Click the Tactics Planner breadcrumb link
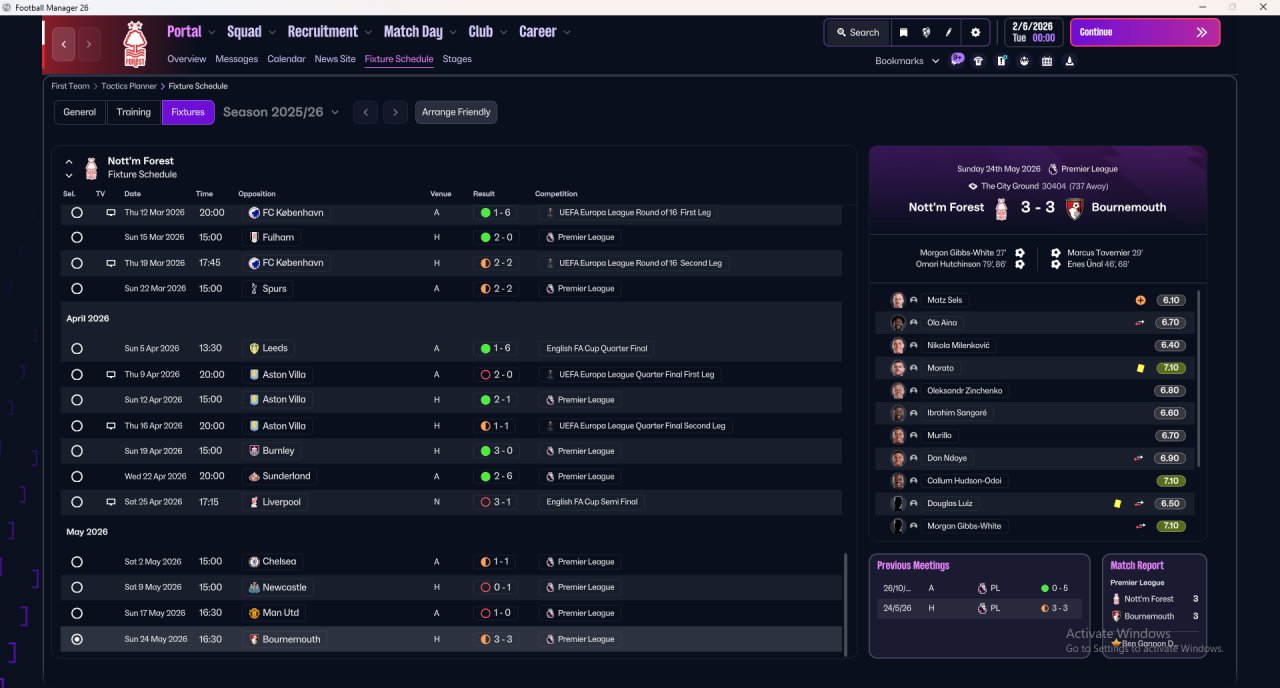This screenshot has height=688, width=1280. tap(129, 86)
